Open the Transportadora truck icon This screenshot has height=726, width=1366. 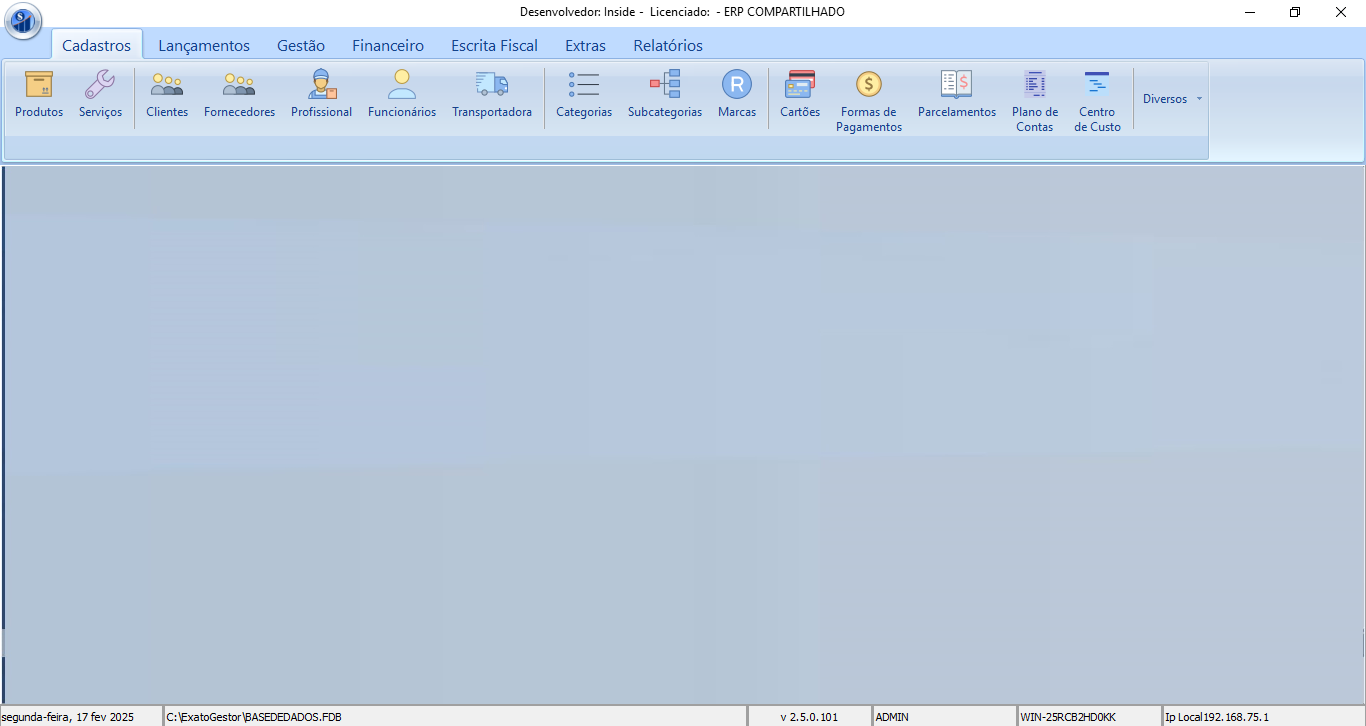(x=491, y=85)
